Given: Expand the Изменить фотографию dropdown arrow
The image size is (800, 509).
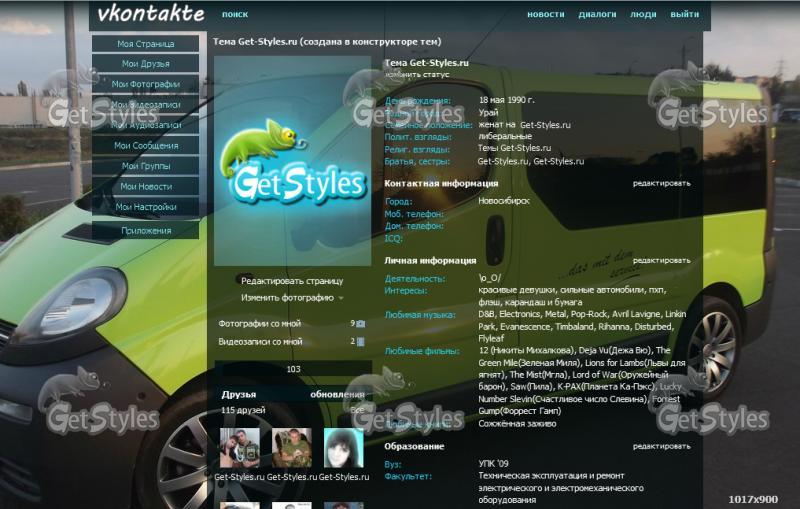Looking at the screenshot, I should click(341, 298).
